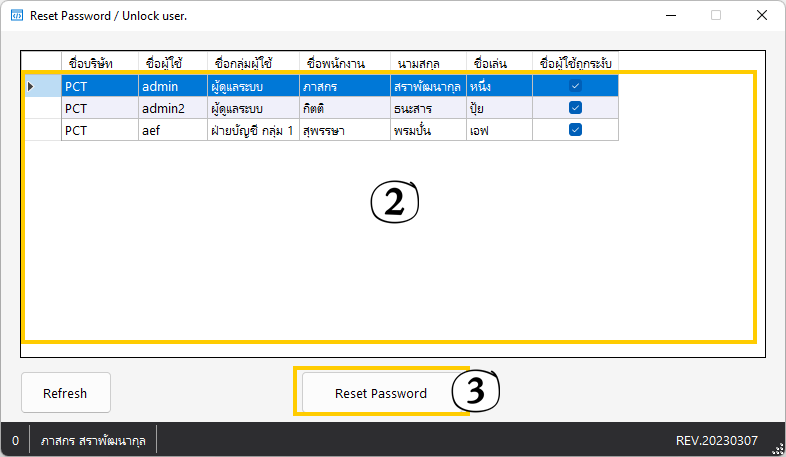The height and width of the screenshot is (457, 786).
Task: Close the Reset Password window
Action: pos(762,16)
